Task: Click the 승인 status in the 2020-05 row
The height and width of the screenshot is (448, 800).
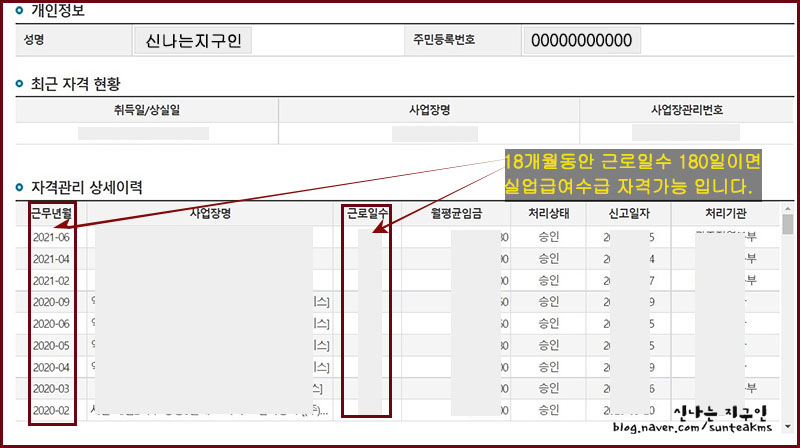Action: tap(548, 345)
